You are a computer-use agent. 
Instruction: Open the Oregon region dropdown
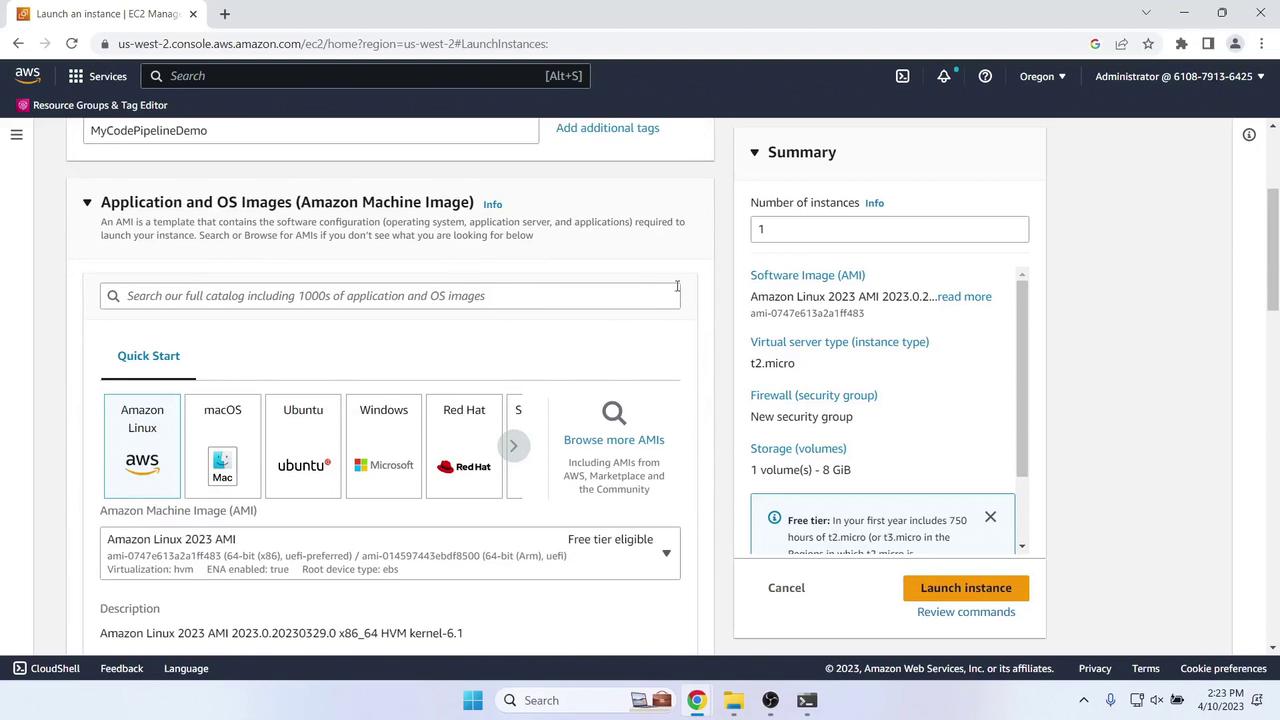click(1043, 76)
